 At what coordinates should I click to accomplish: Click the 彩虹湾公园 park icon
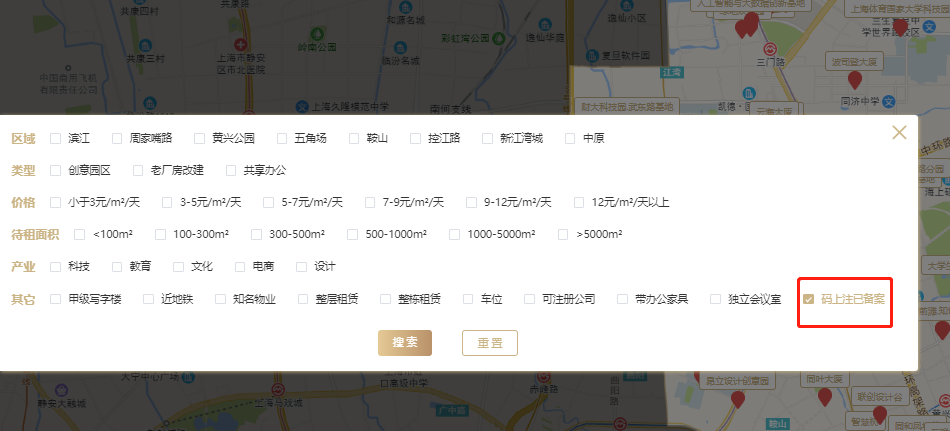[x=499, y=38]
